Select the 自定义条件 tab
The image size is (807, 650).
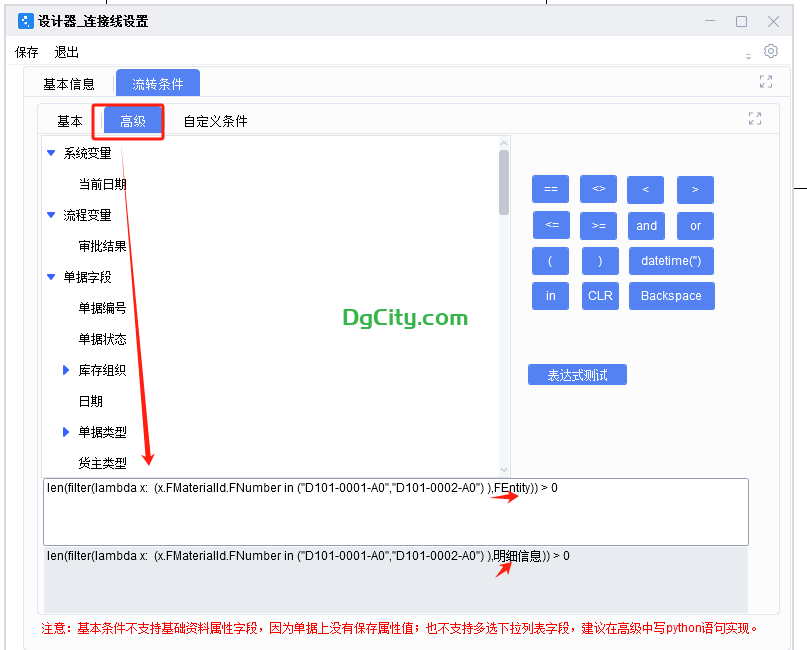(x=219, y=120)
